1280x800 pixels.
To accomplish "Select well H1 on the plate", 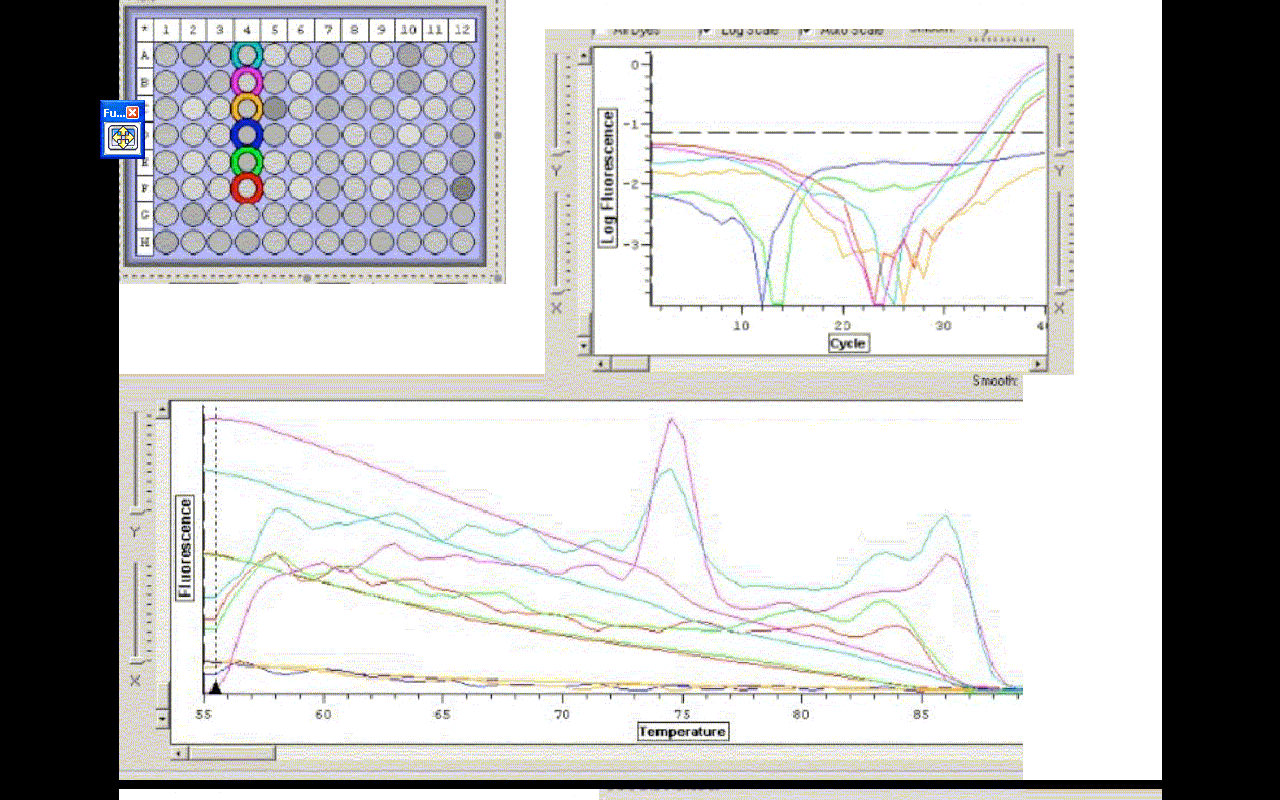I will coord(166,241).
